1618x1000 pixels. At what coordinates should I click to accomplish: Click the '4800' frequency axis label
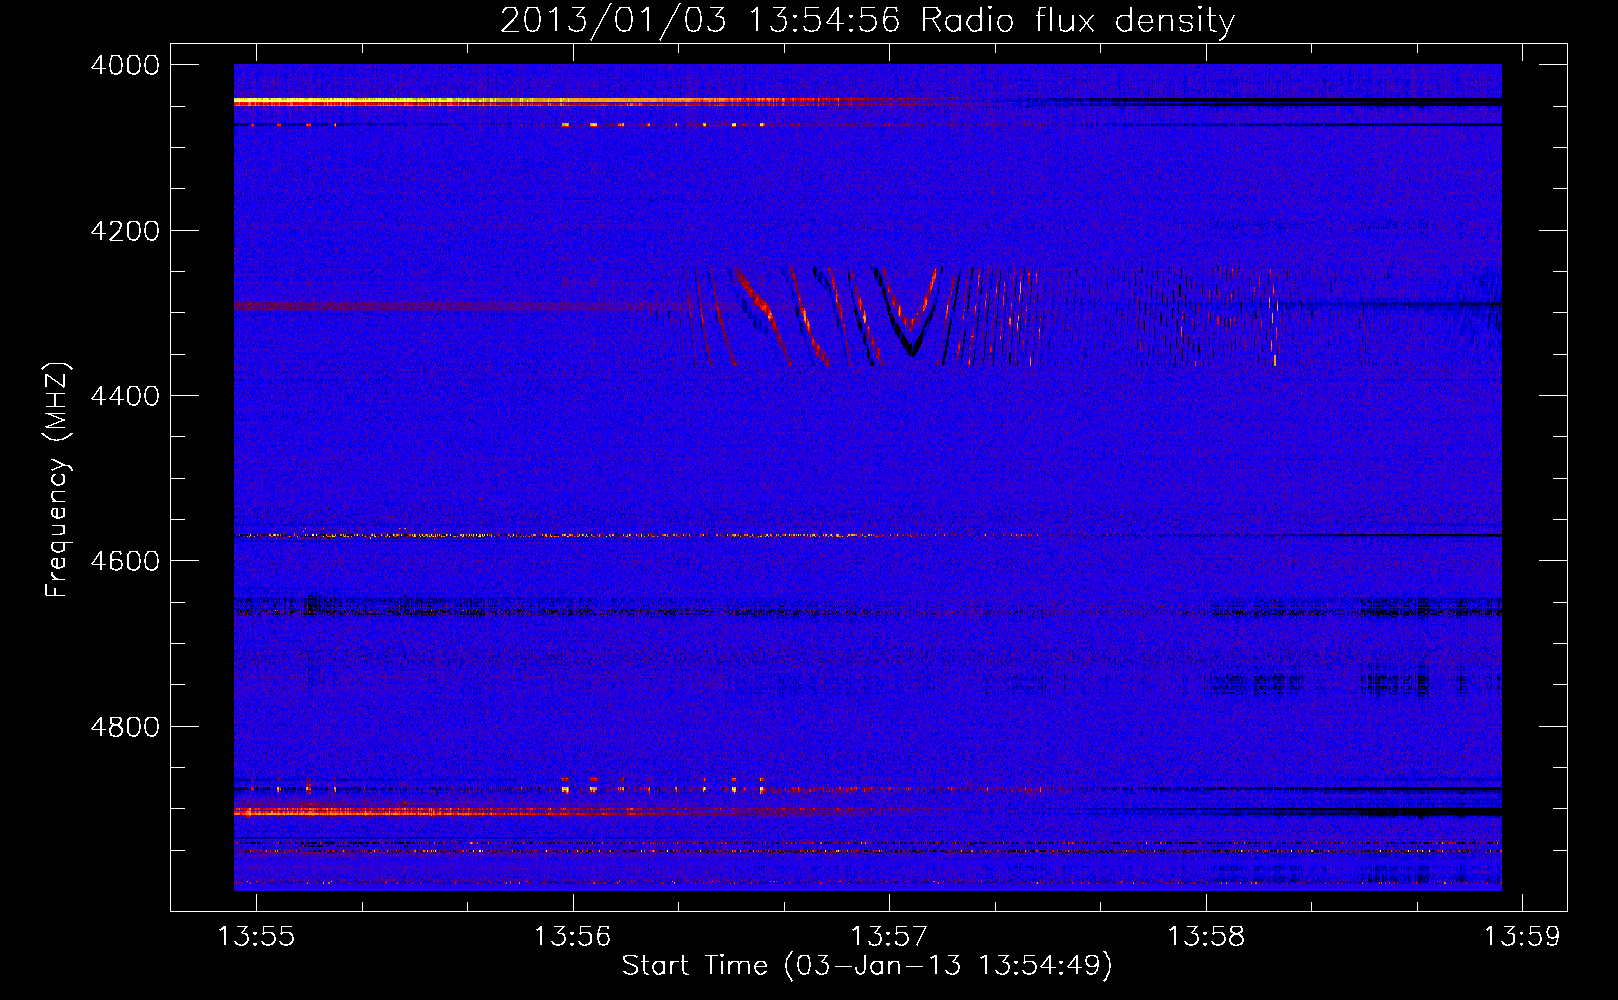pyautogui.click(x=125, y=726)
